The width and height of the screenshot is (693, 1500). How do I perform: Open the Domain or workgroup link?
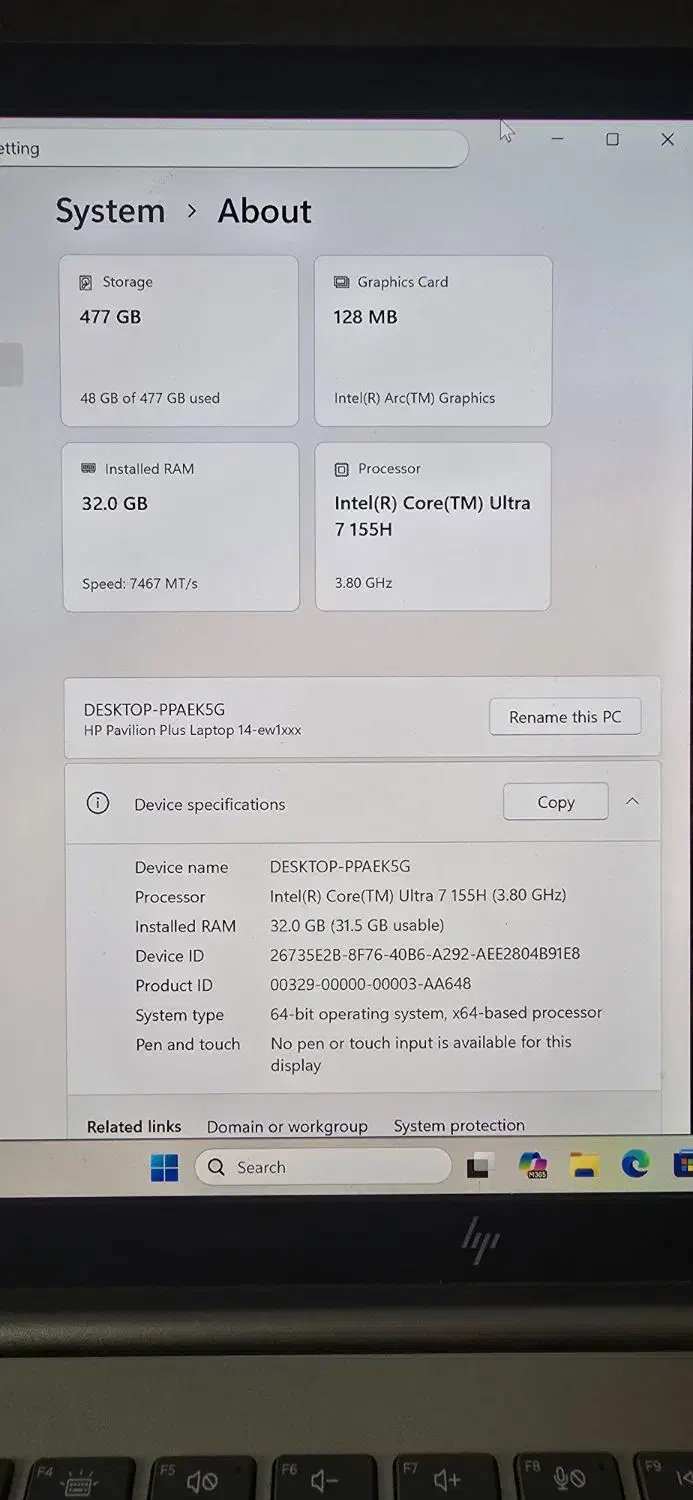(287, 1126)
